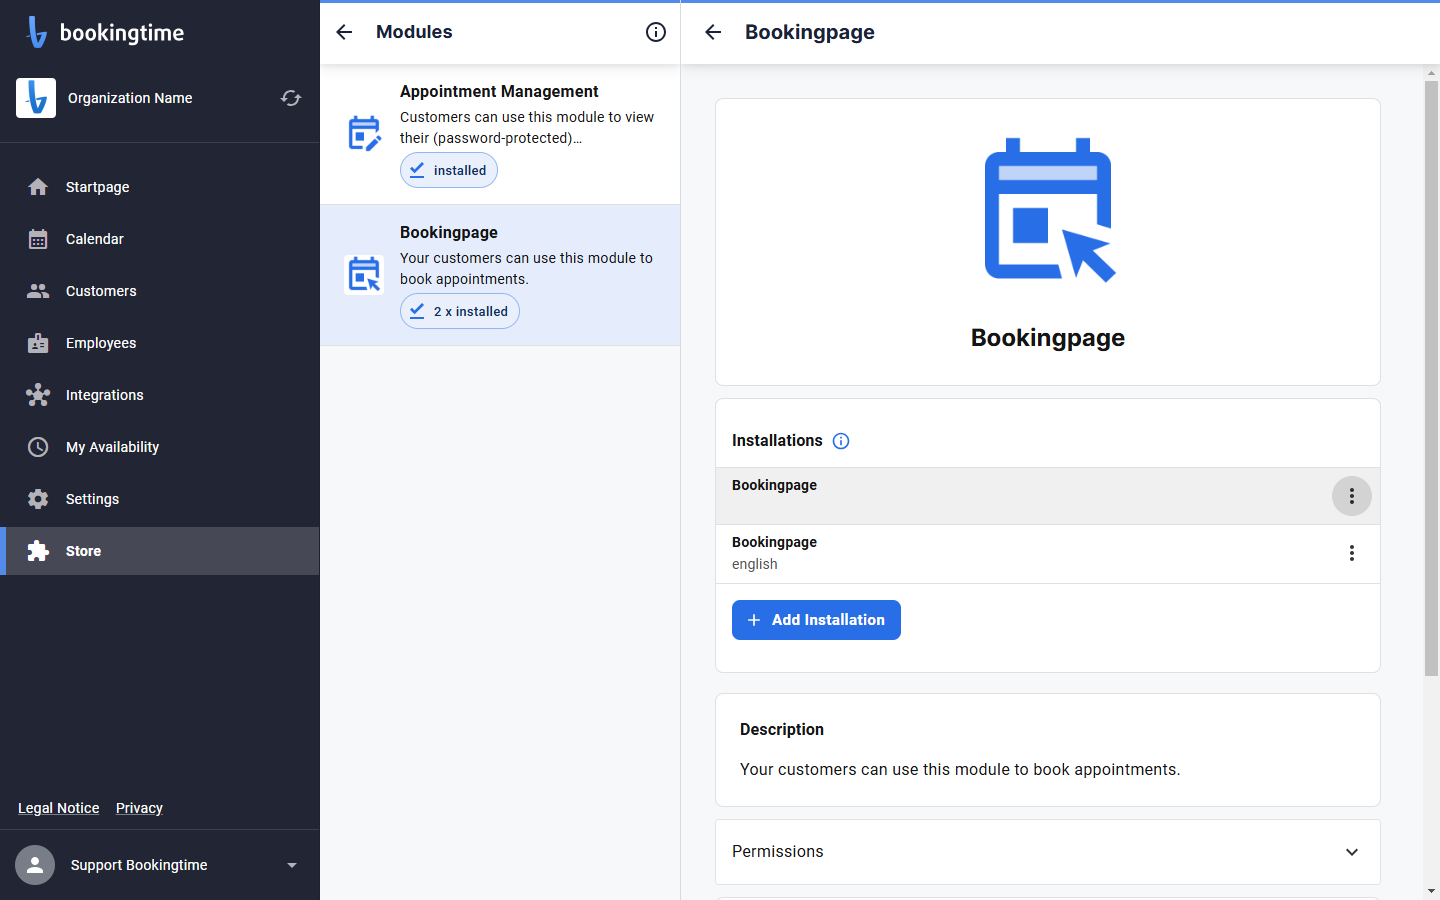The width and height of the screenshot is (1440, 900).
Task: Click the Store puzzle icon
Action: pyautogui.click(x=38, y=551)
